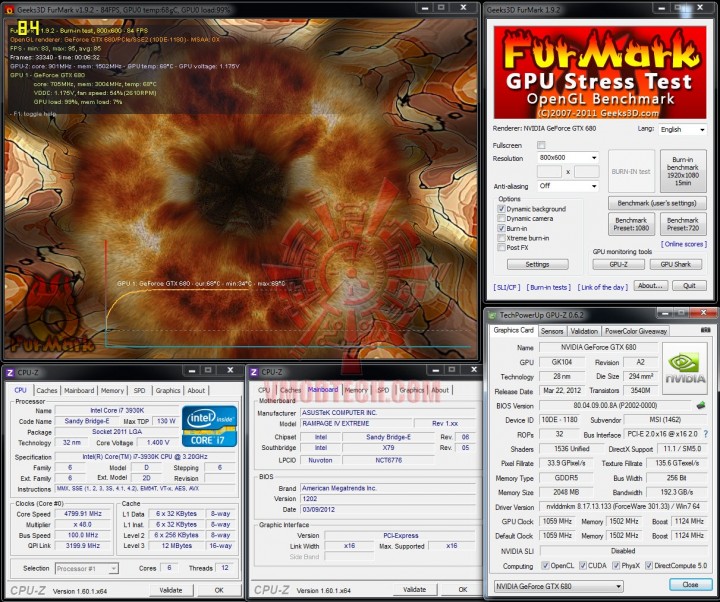Screen dimensions: 720x602
Task: Click the FurMark render window title icon
Action: 9,10
